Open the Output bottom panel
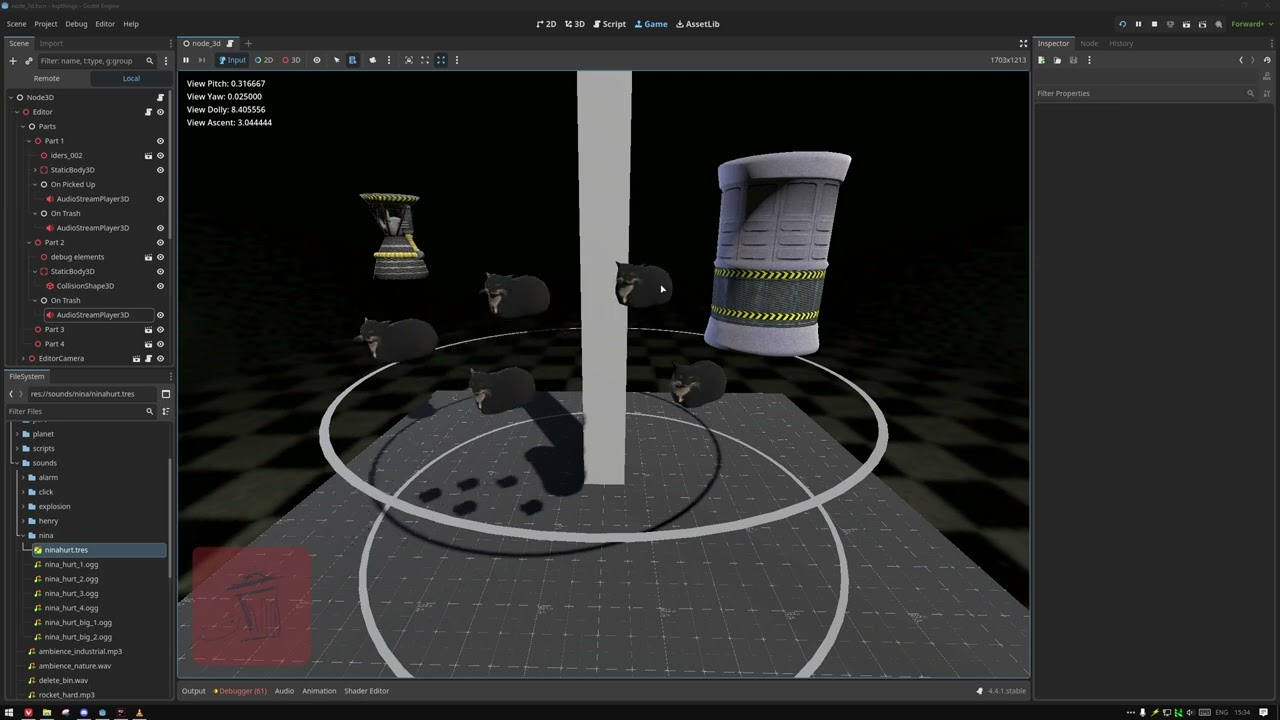 tap(193, 691)
